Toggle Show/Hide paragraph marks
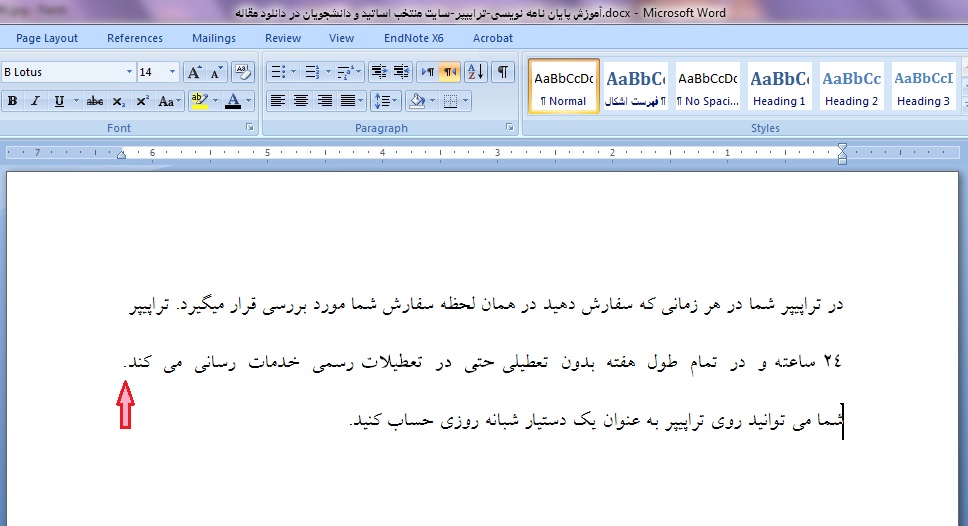The height and width of the screenshot is (526, 968). click(x=503, y=72)
